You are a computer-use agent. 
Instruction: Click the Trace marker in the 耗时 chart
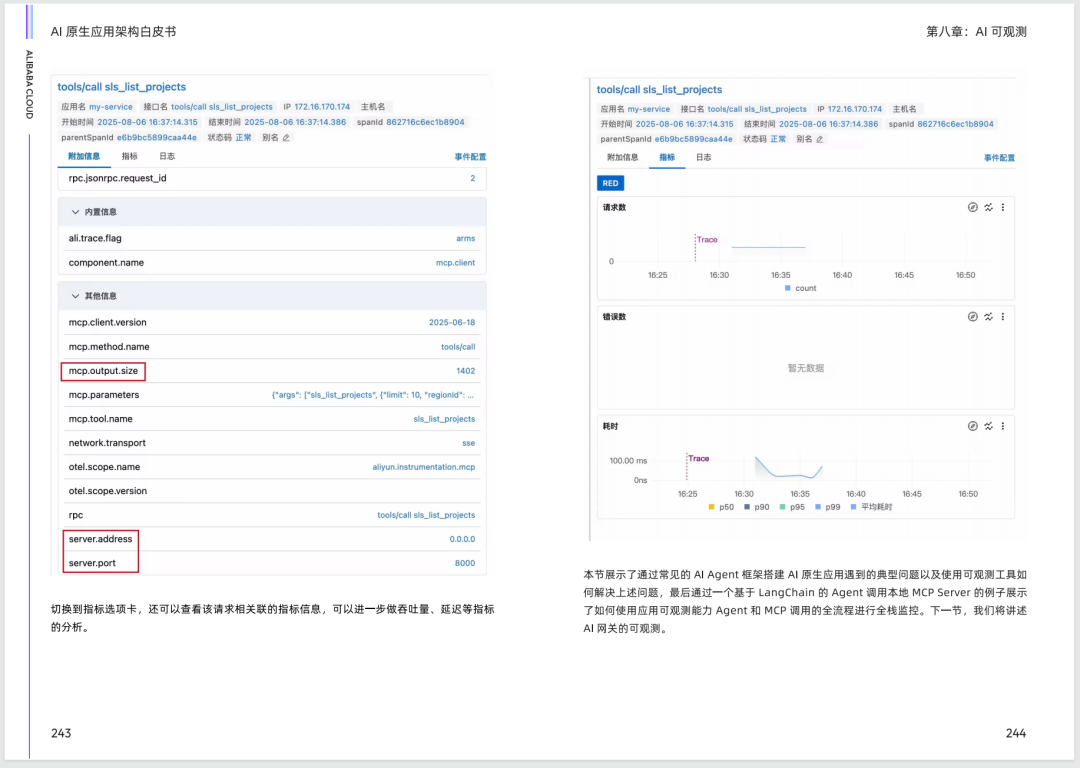[698, 458]
